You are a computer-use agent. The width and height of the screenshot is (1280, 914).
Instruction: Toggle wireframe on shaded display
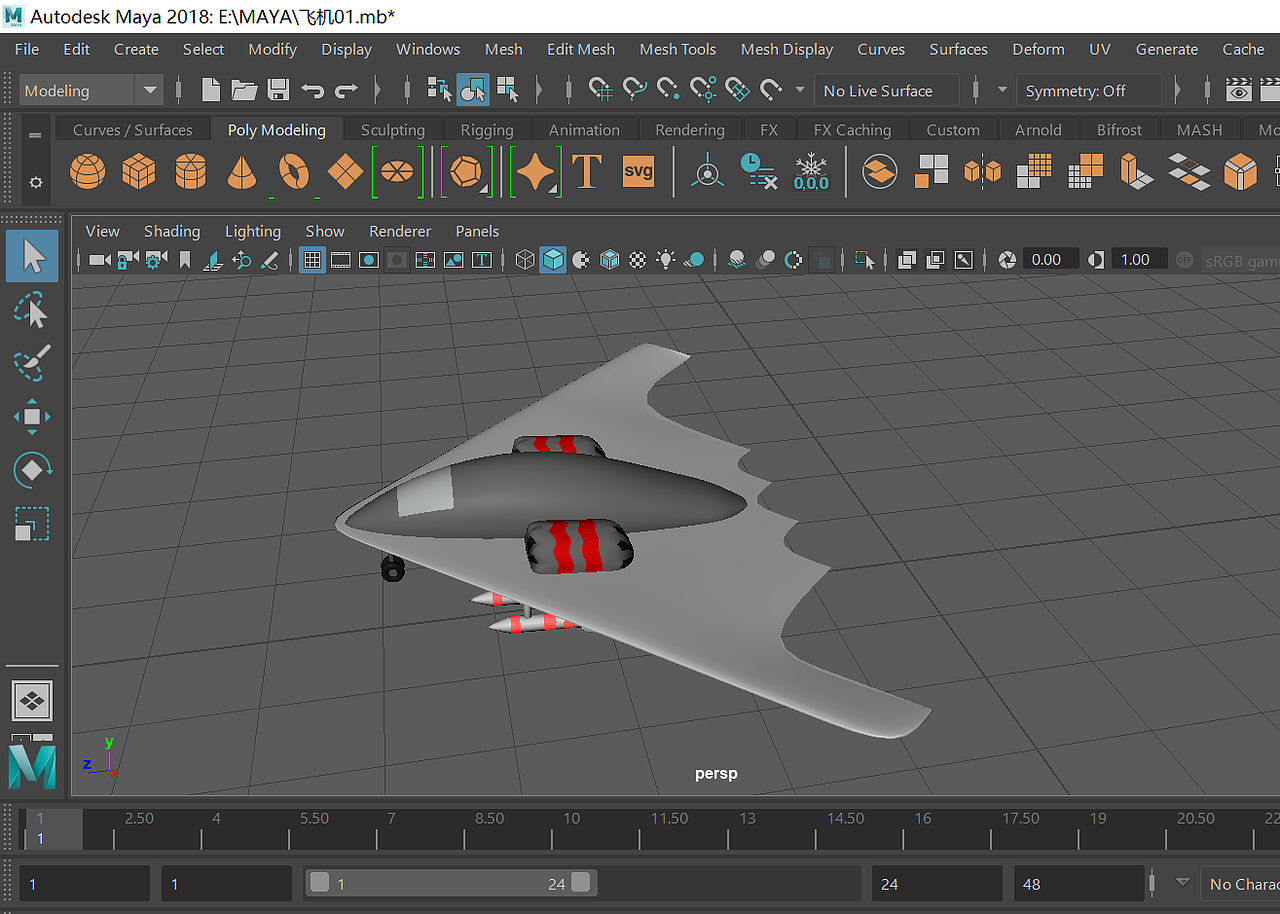tap(610, 260)
